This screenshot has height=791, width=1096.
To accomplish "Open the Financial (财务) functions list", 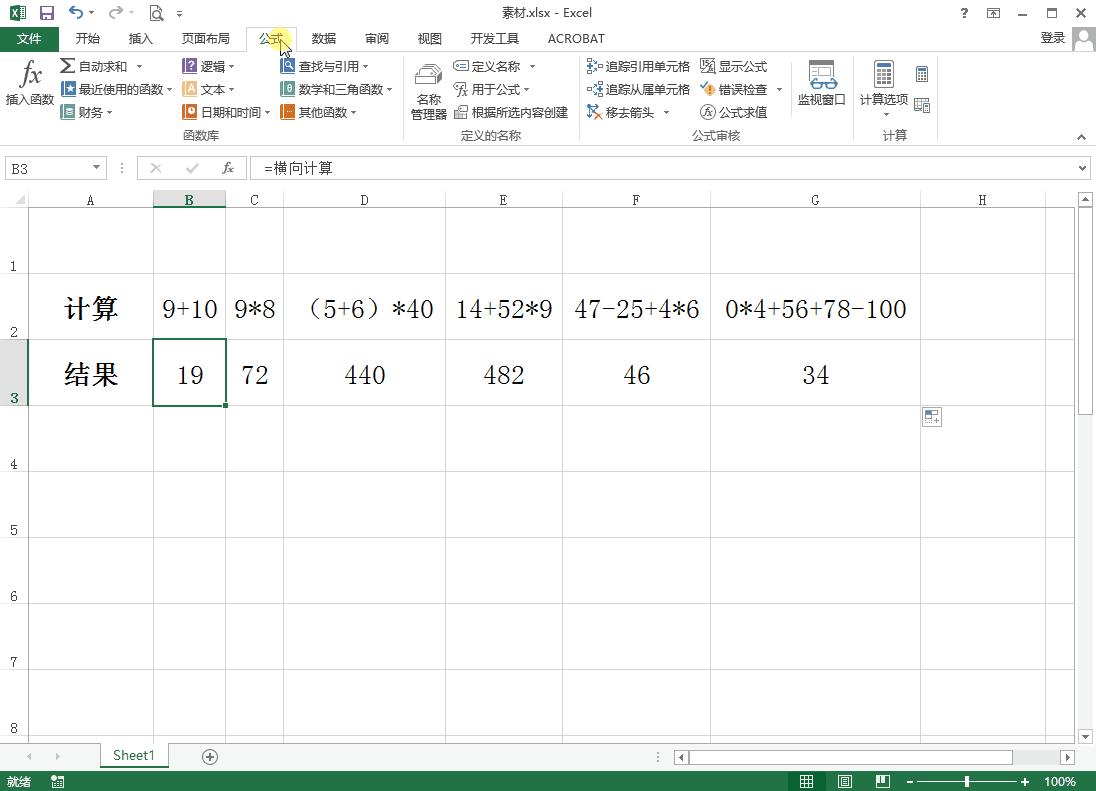I will click(86, 112).
